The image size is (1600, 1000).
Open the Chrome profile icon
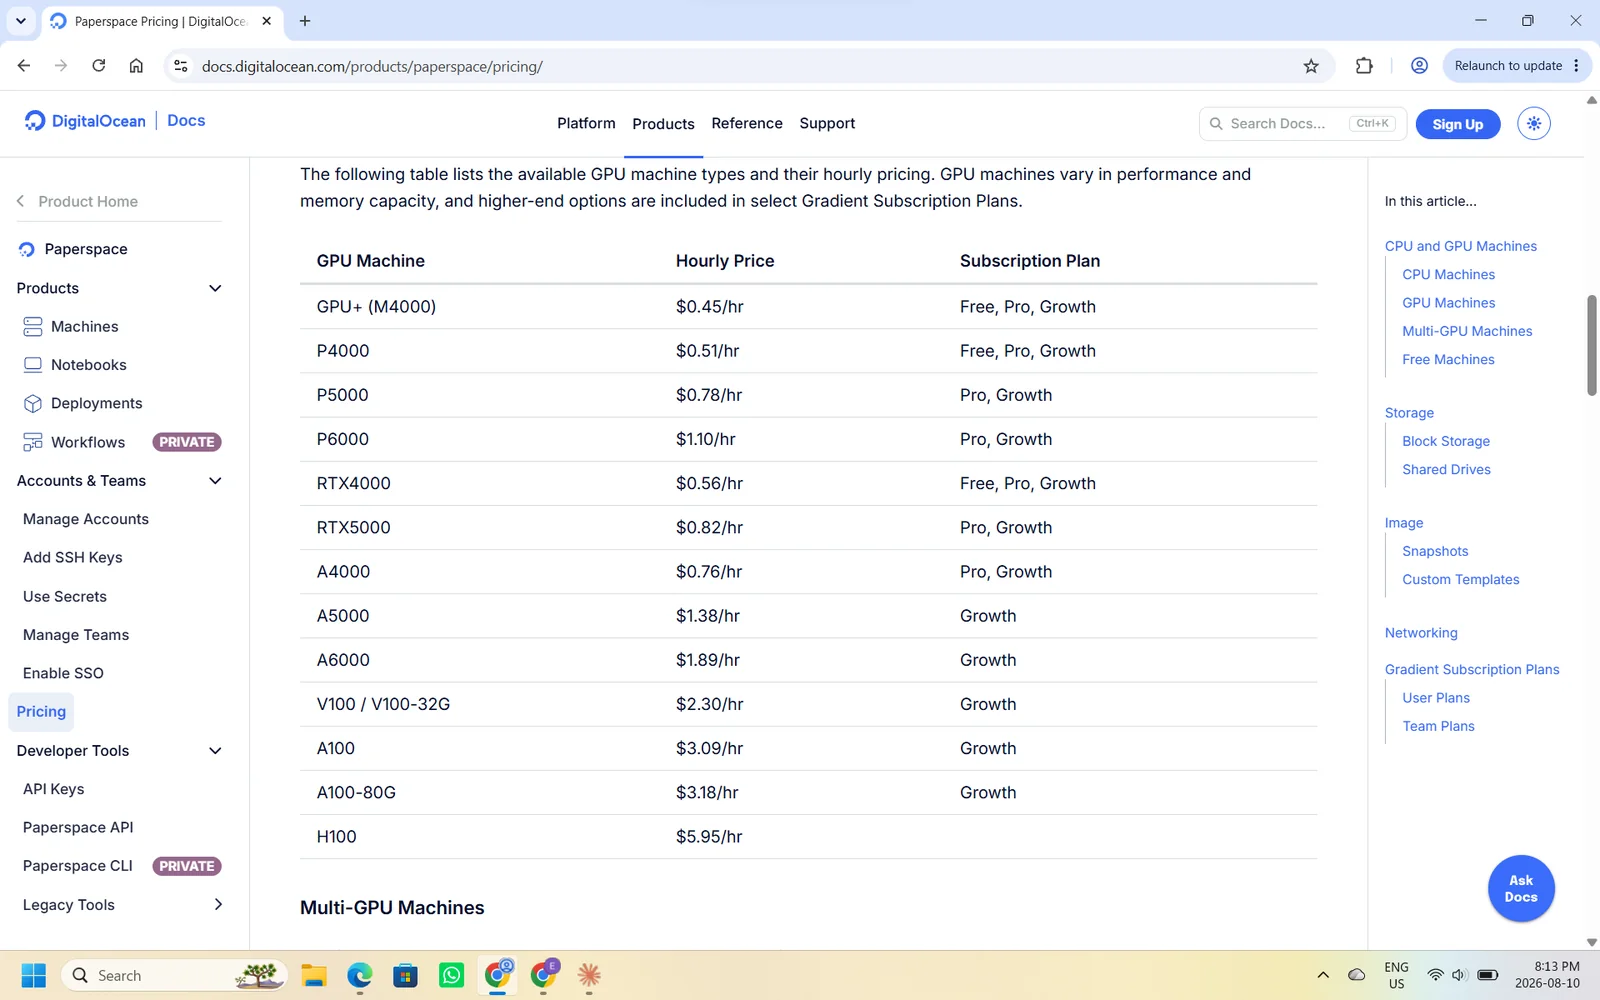click(1419, 66)
